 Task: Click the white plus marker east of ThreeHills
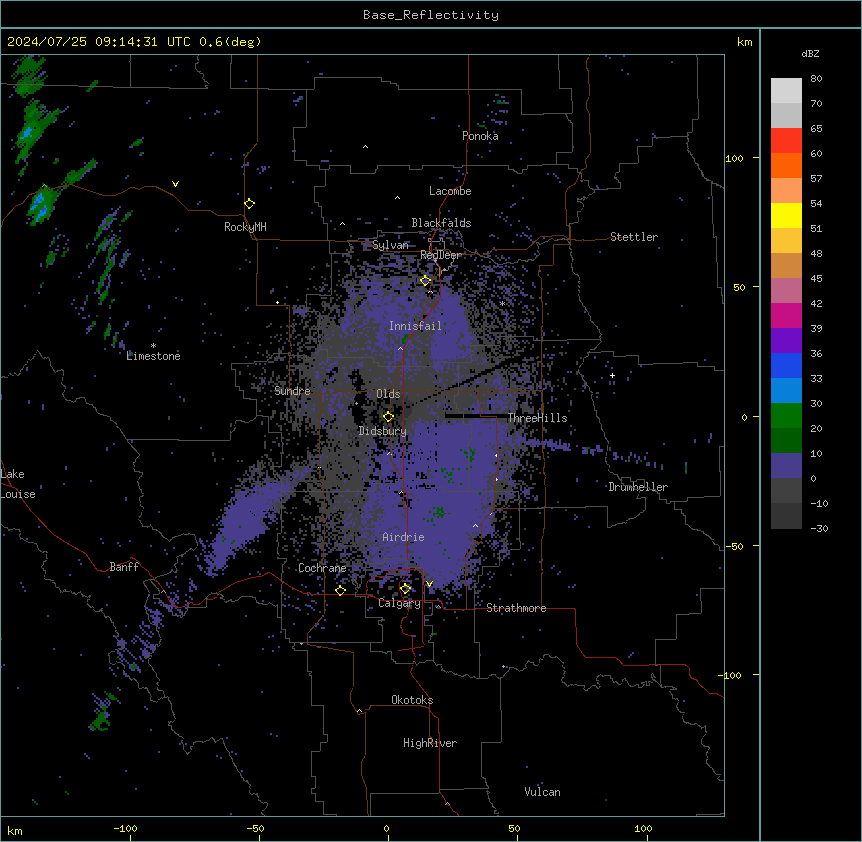tap(612, 375)
